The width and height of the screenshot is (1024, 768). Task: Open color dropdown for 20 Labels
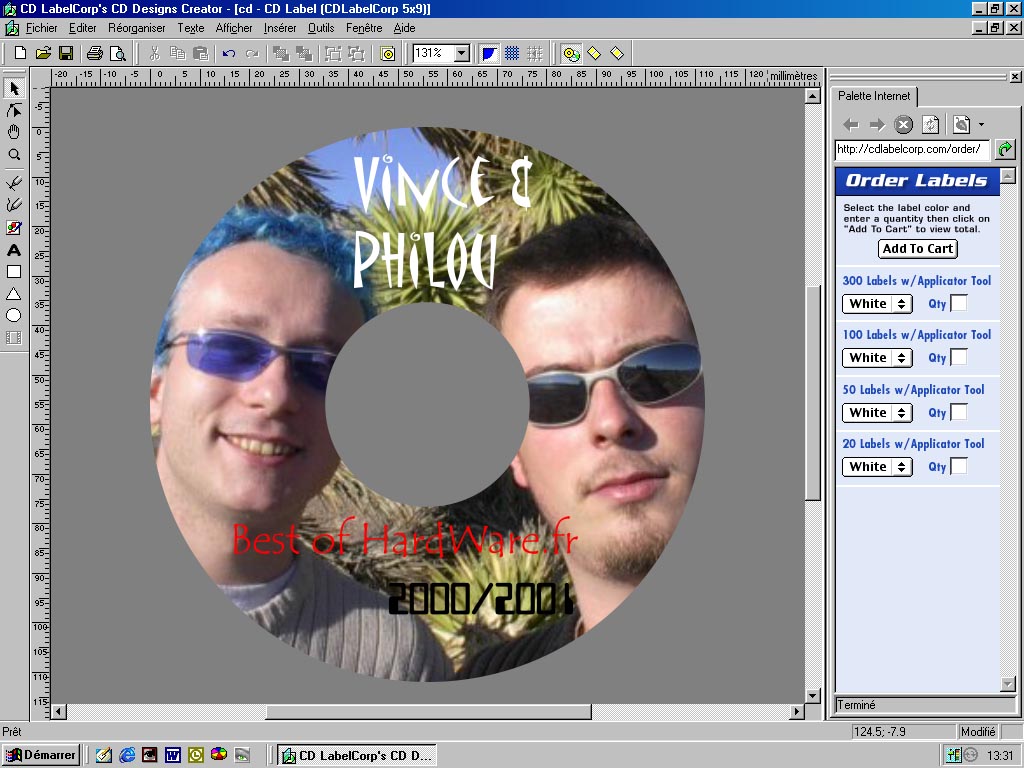pyautogui.click(x=877, y=467)
